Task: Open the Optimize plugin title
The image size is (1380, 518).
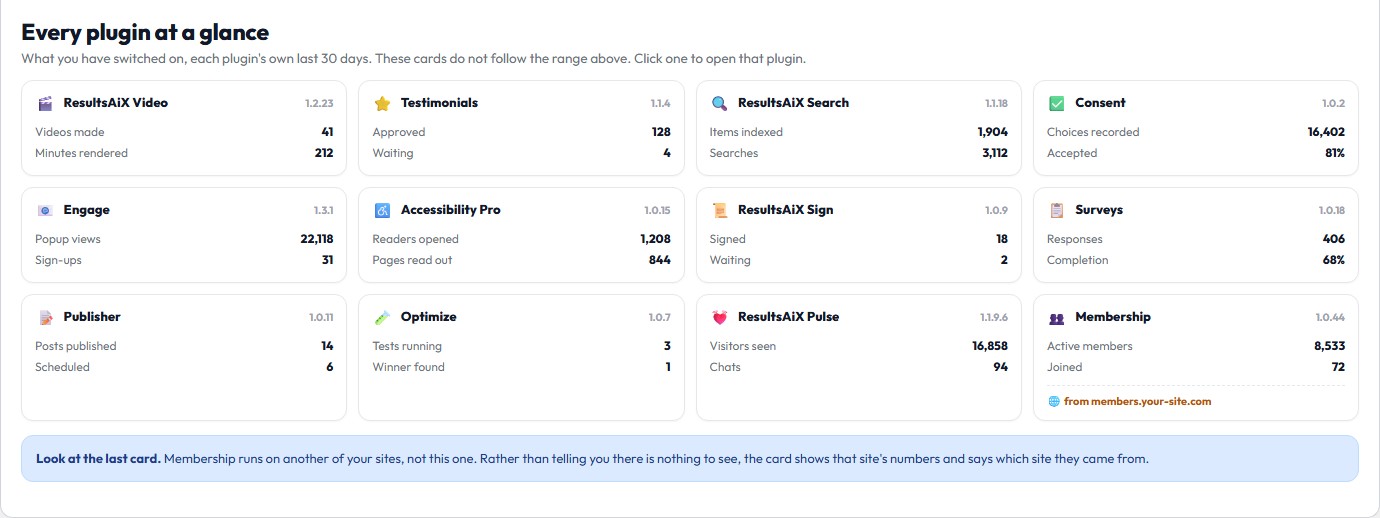Action: tap(428, 316)
